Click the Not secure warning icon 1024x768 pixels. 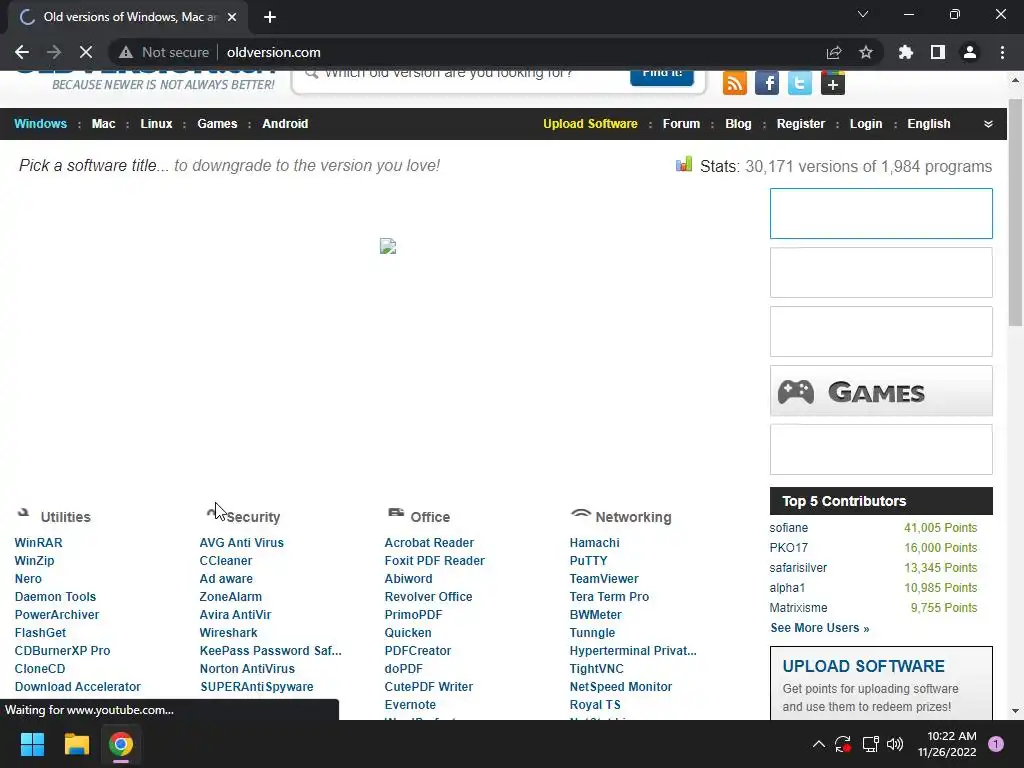click(126, 52)
